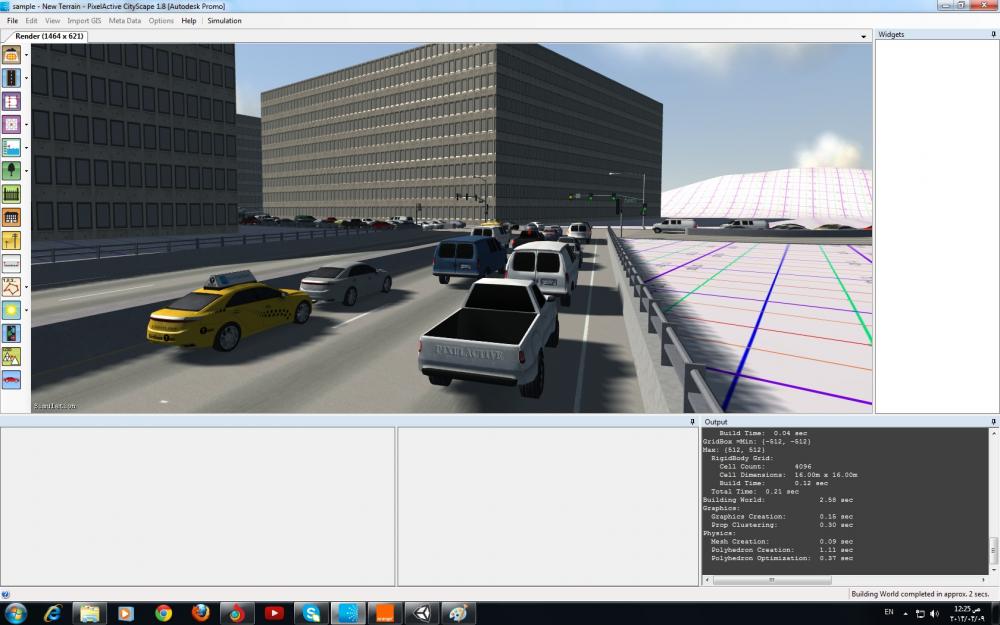Open the Simulation menu

click(224, 20)
